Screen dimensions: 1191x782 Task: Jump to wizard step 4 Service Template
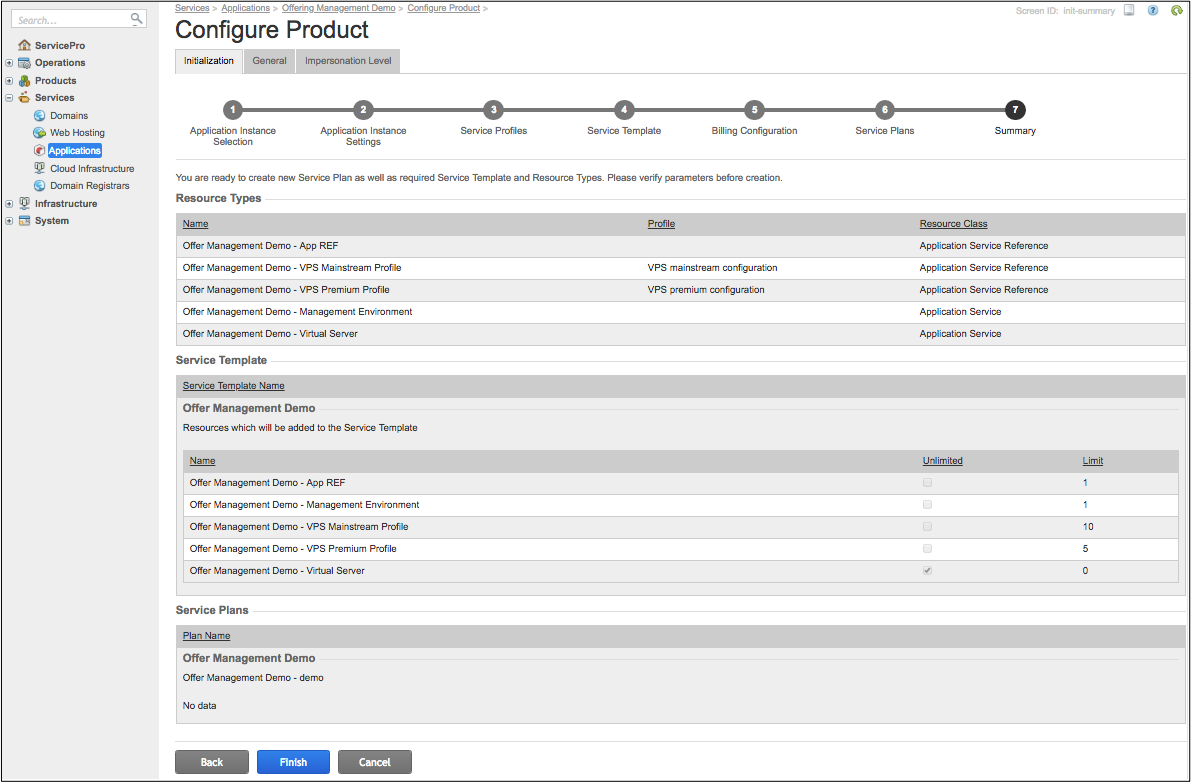(624, 110)
